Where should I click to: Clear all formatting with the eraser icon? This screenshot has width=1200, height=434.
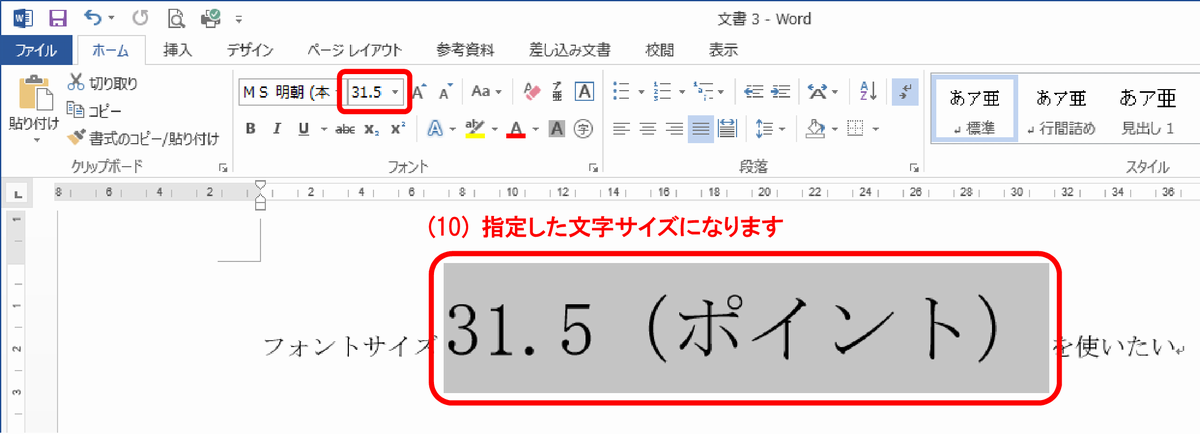pos(531,91)
